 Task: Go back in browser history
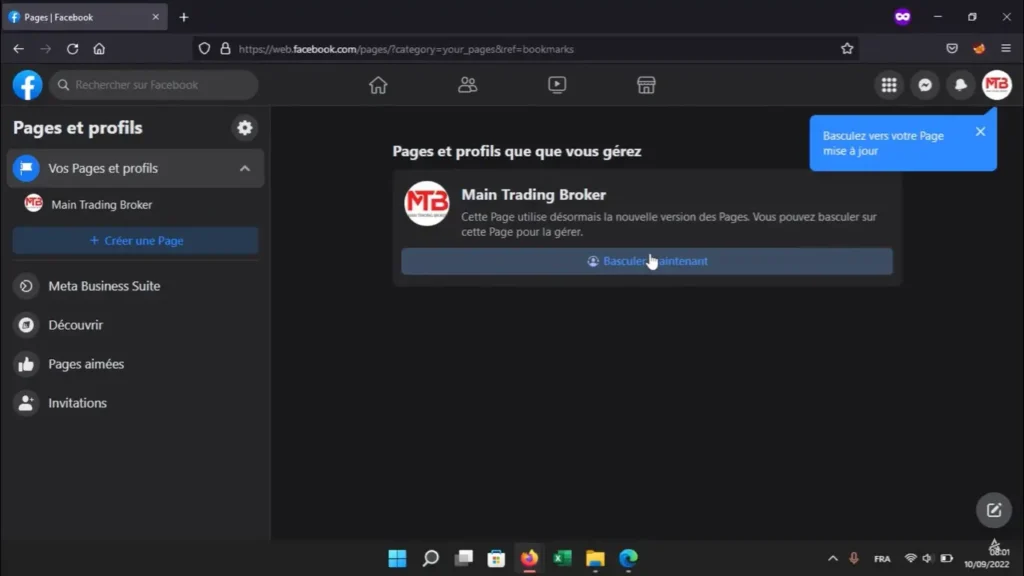[x=18, y=49]
